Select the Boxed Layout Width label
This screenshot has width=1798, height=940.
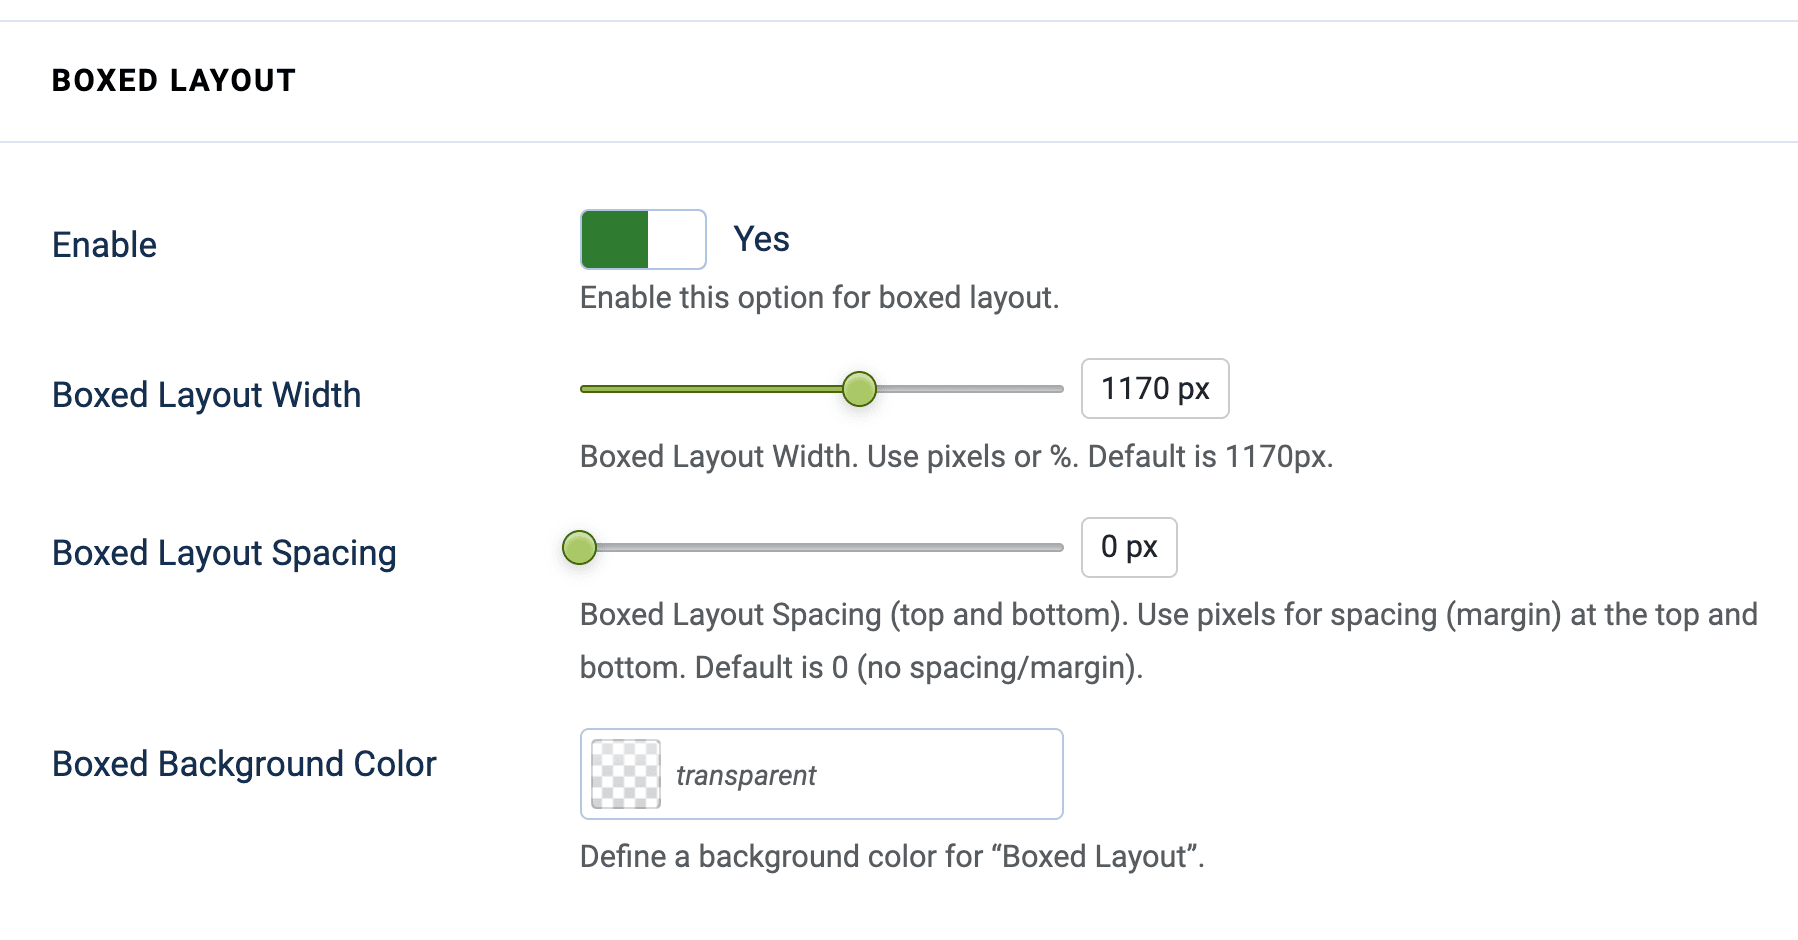click(x=206, y=394)
